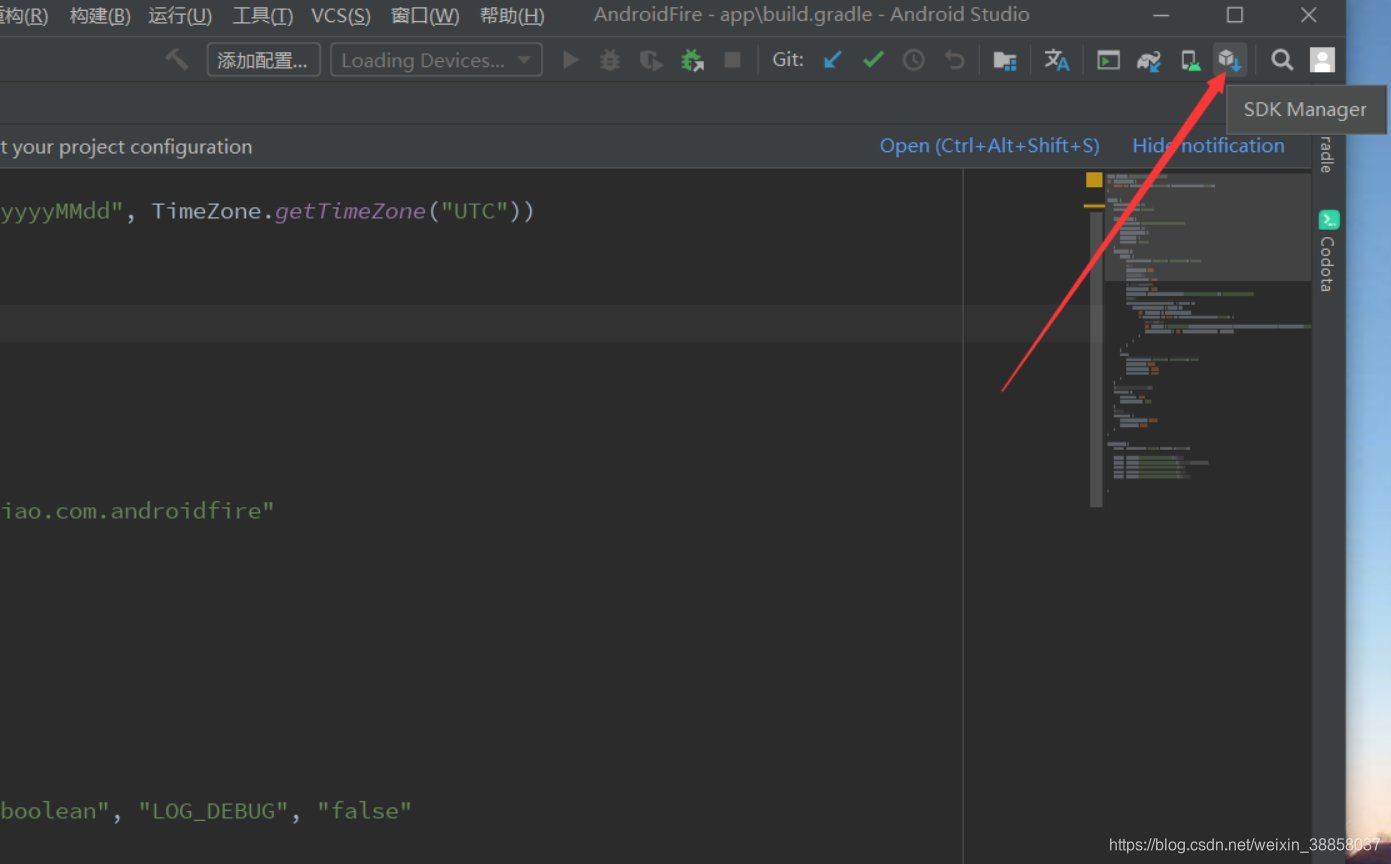Click the androidfire package string
The height and width of the screenshot is (864, 1391).
tap(136, 511)
